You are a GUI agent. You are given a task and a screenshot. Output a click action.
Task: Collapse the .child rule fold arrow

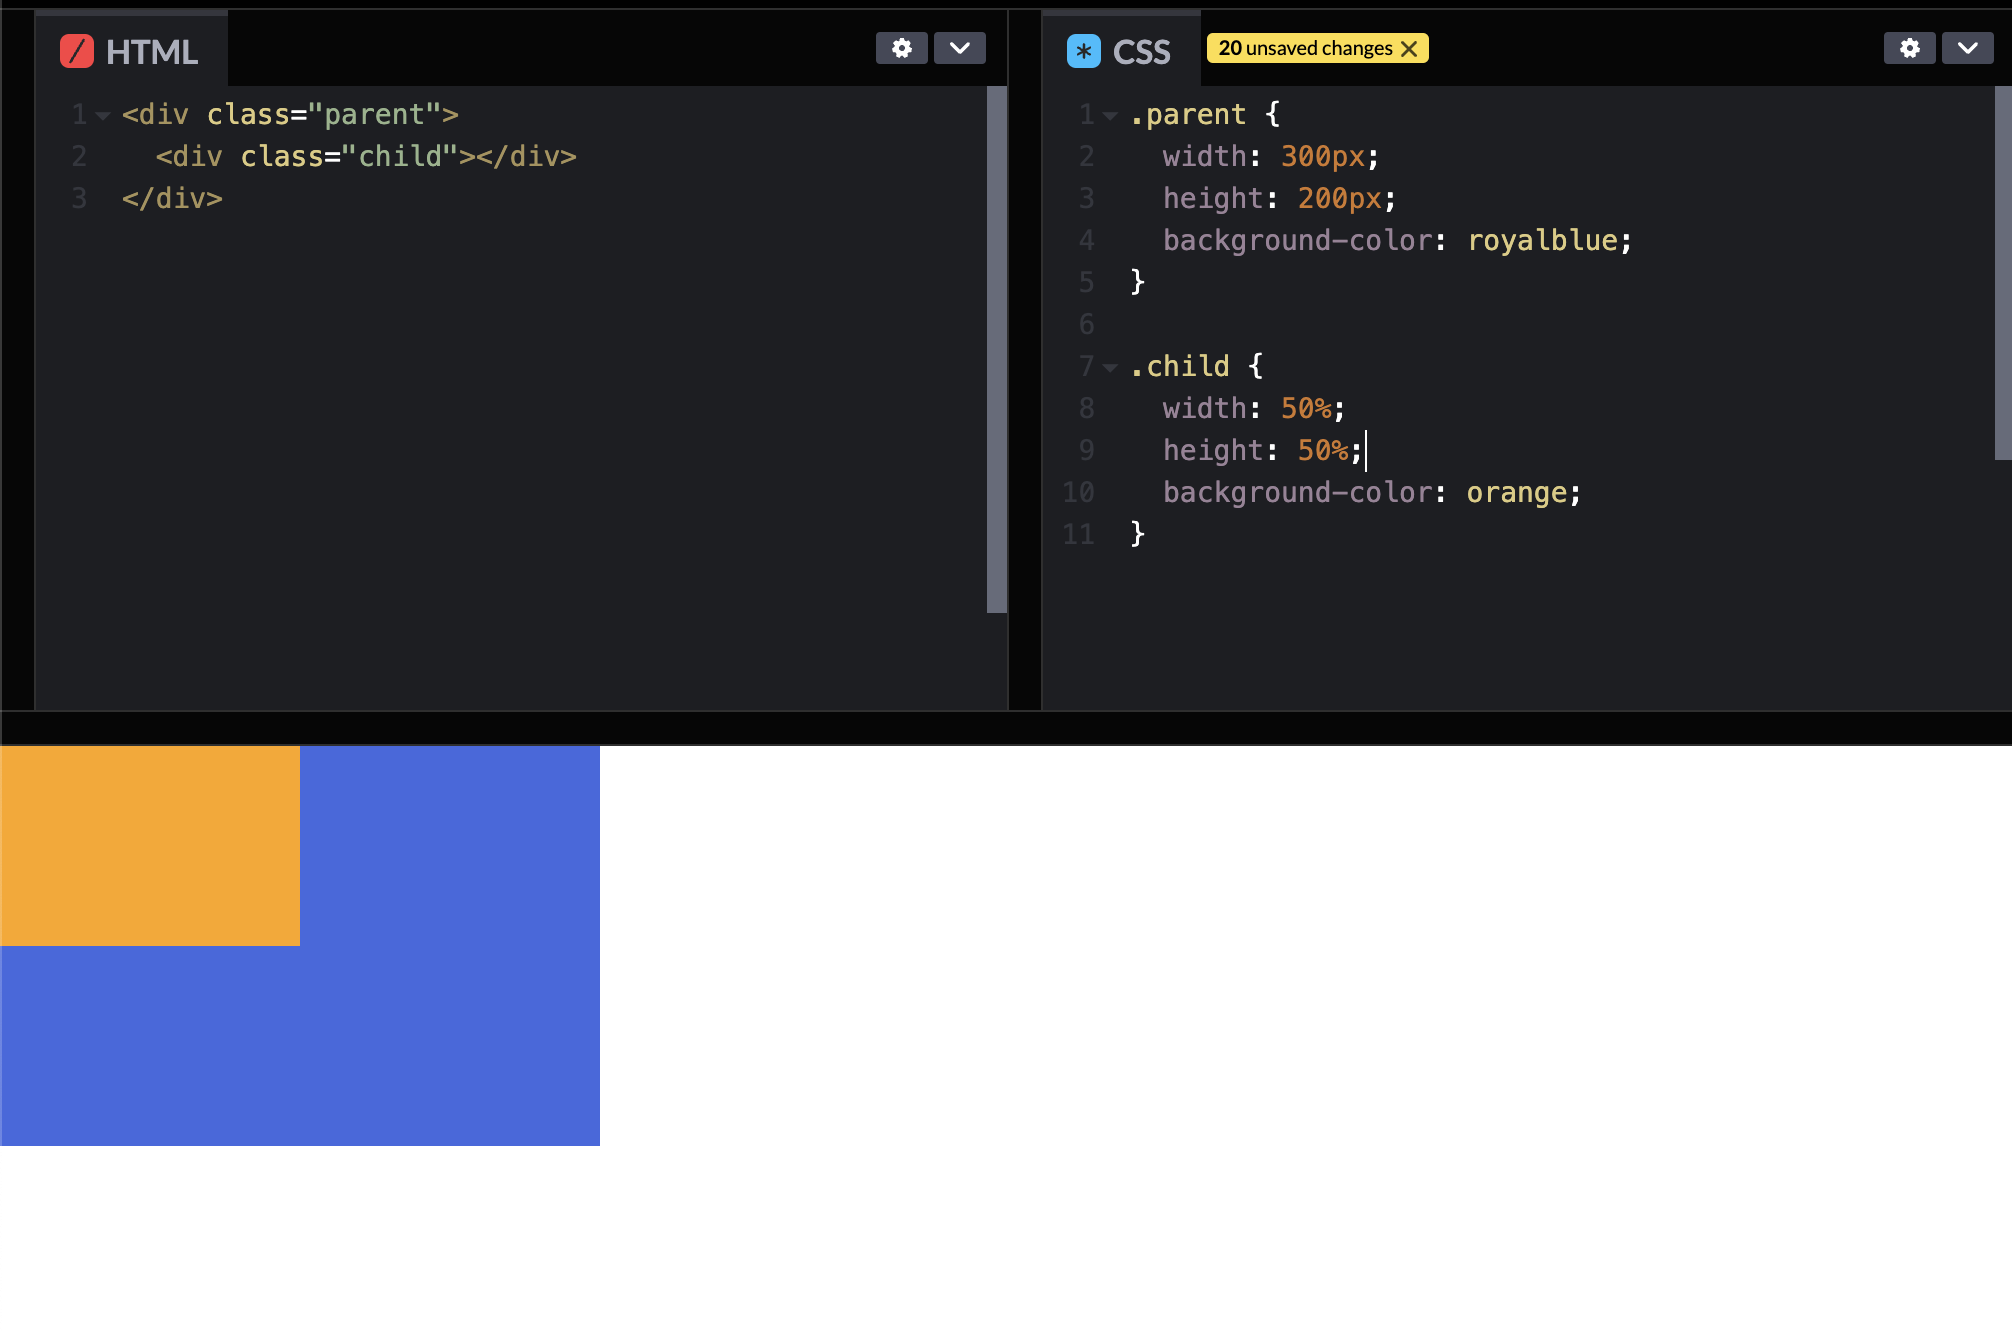(x=1110, y=368)
